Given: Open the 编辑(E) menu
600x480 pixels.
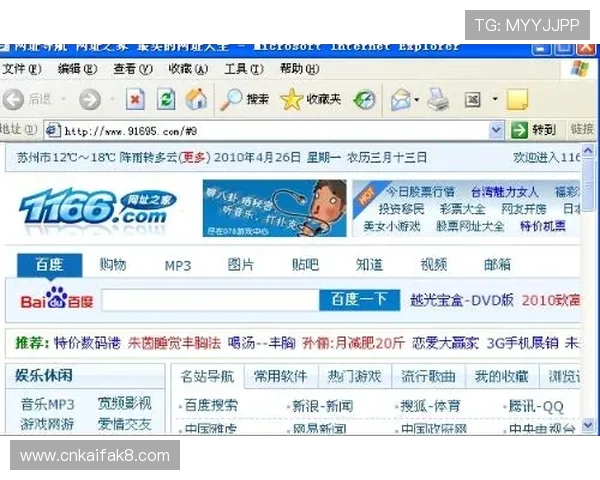Looking at the screenshot, I should 78,69.
